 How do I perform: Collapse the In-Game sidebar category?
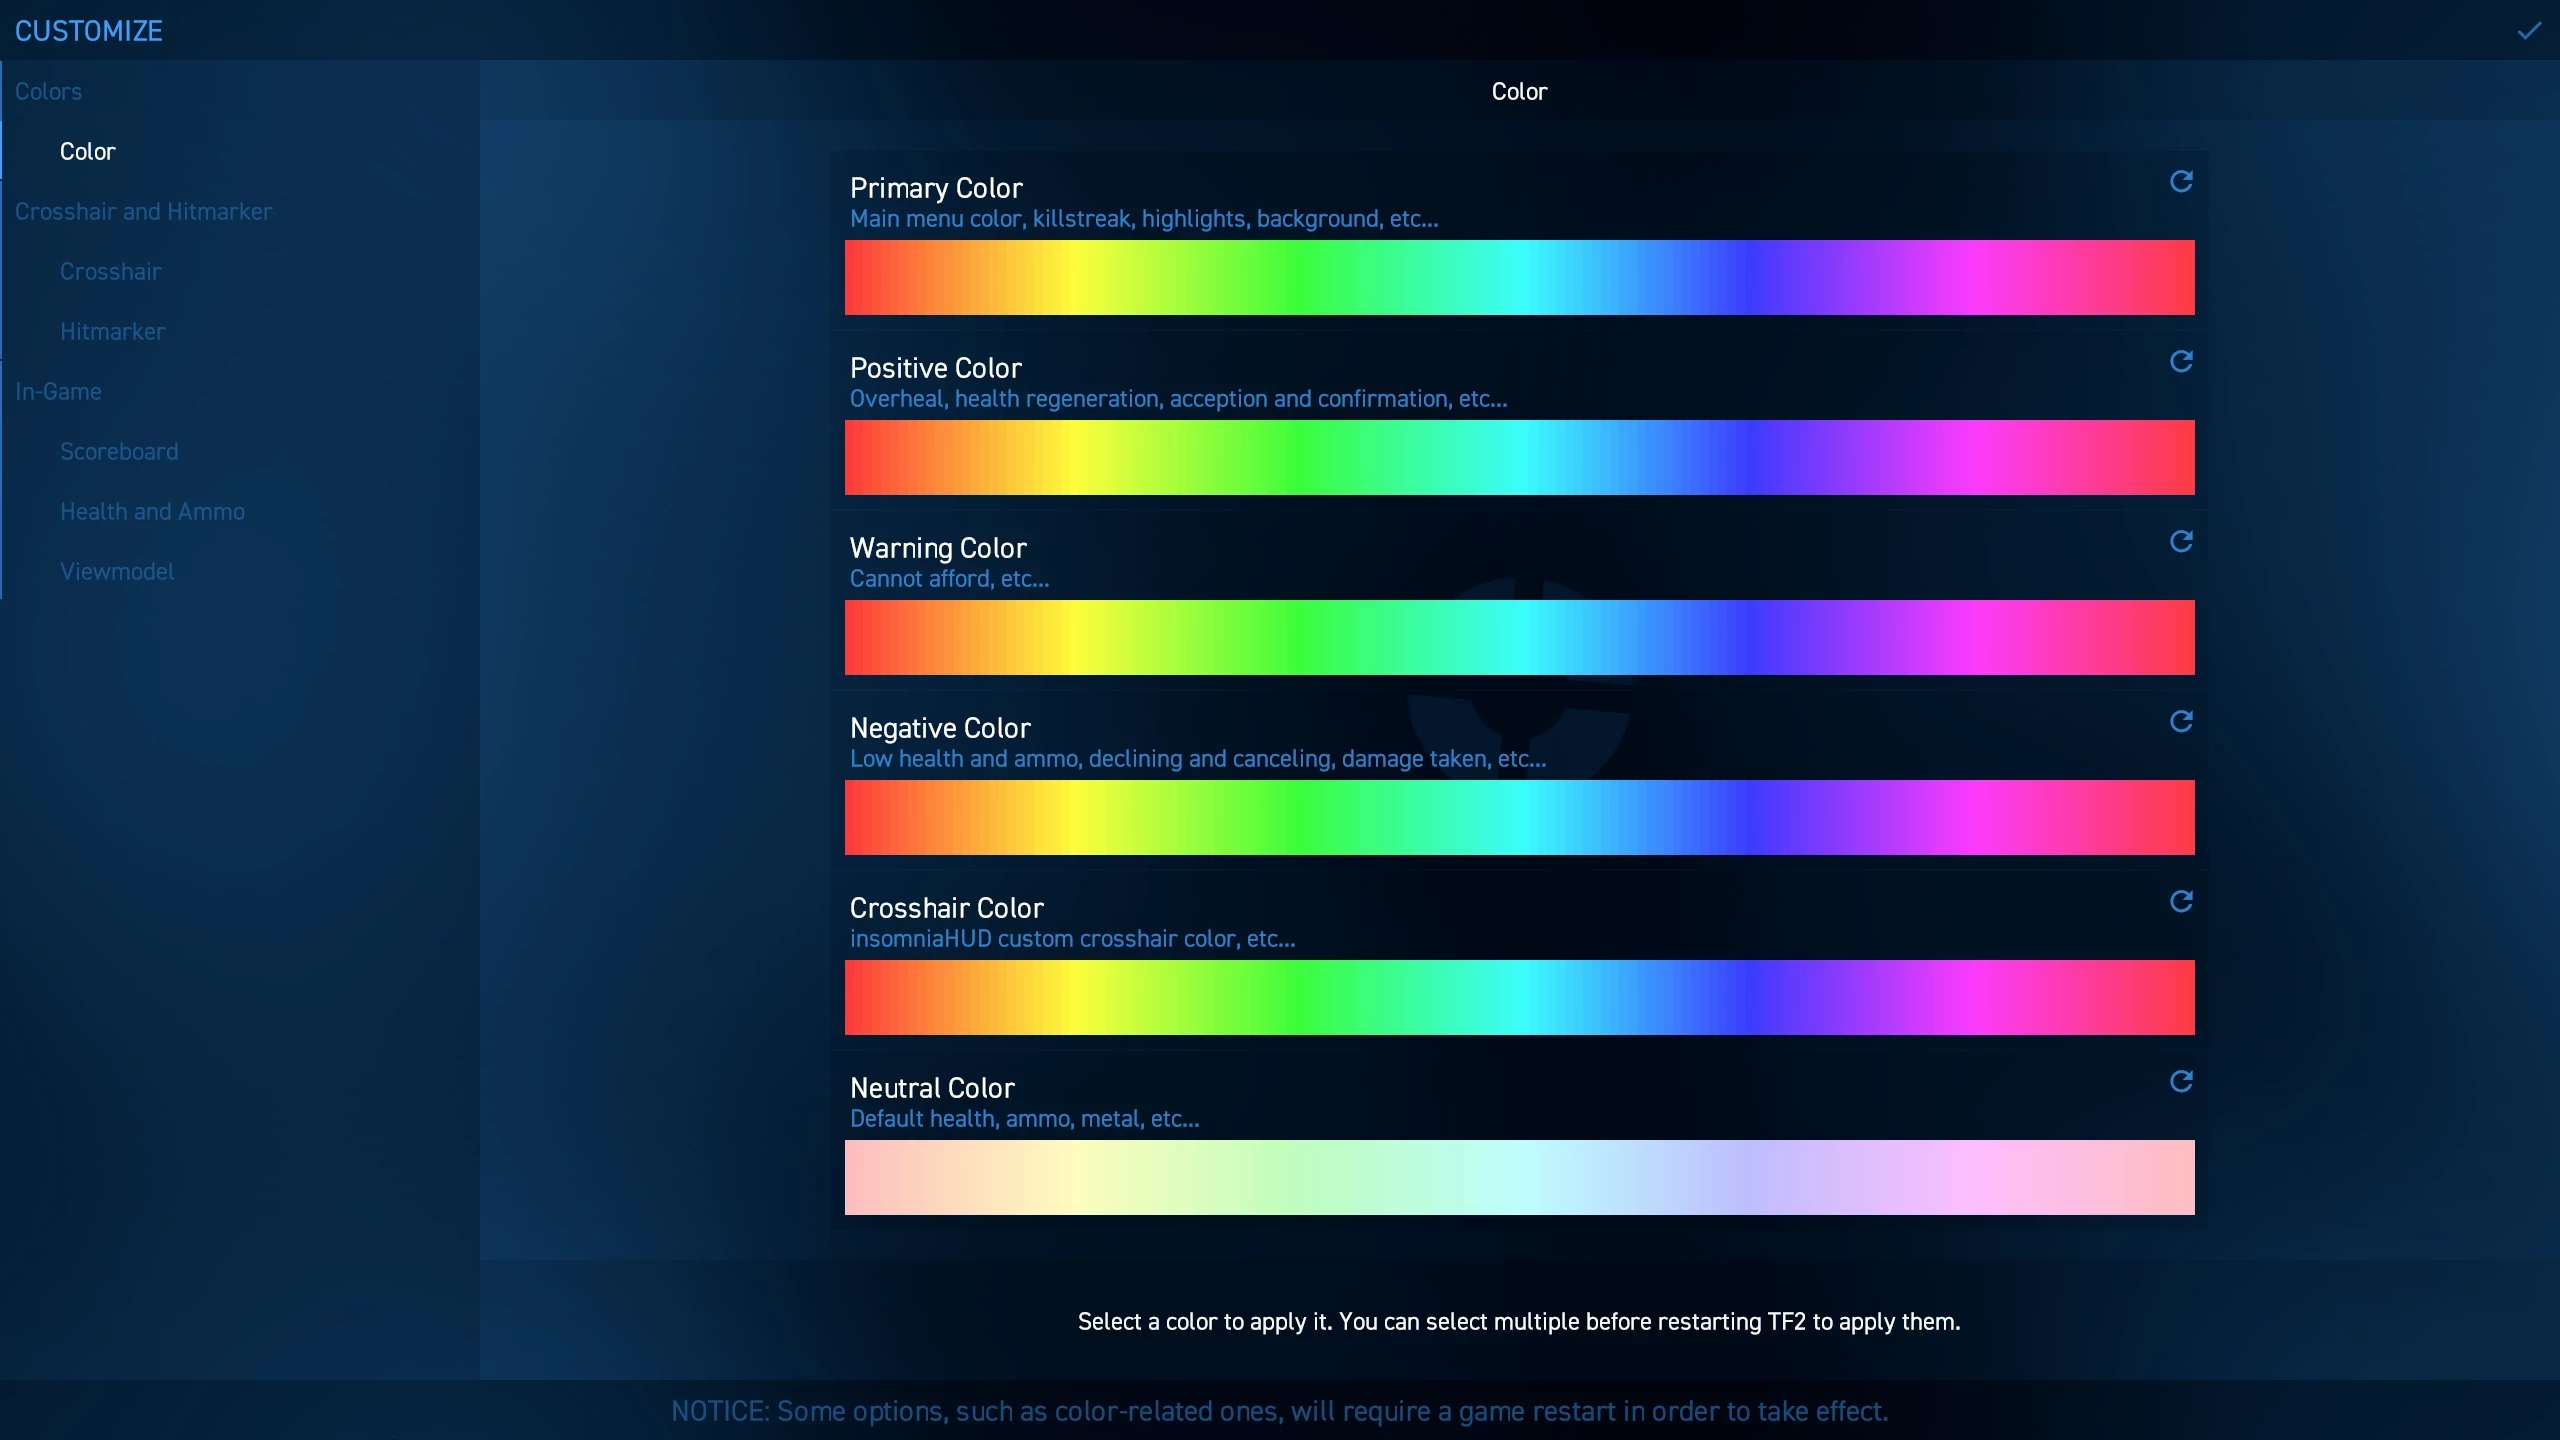[58, 391]
